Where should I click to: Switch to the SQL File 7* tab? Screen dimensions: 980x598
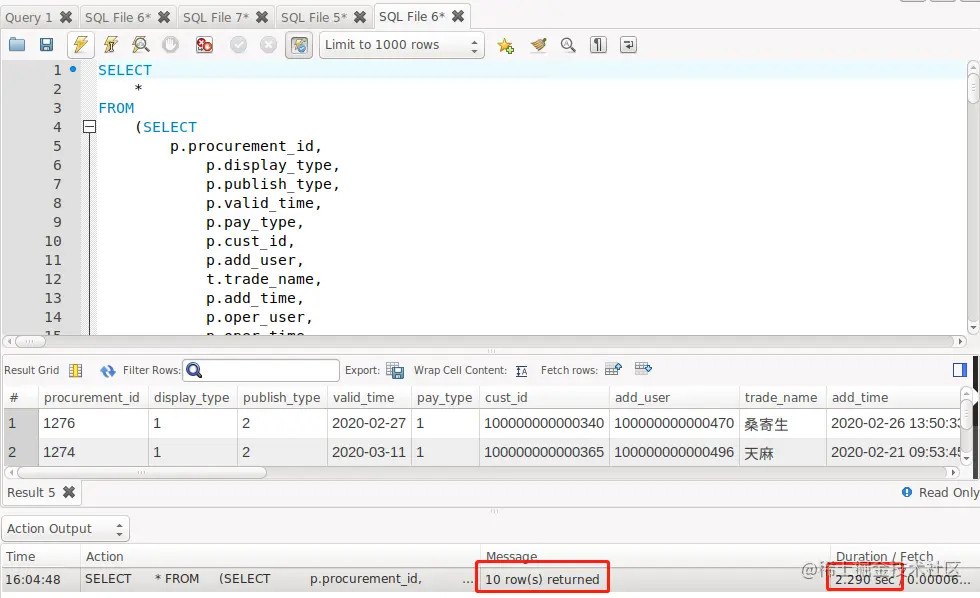point(216,17)
